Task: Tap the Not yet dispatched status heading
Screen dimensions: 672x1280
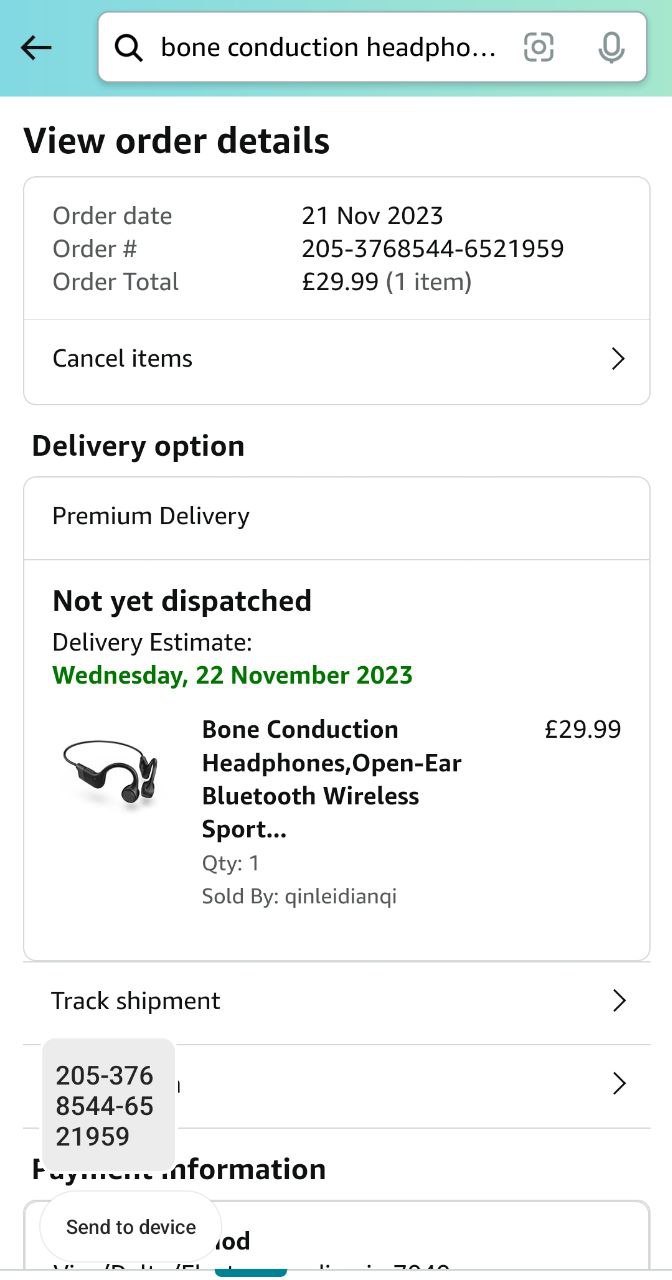Action: 182,601
